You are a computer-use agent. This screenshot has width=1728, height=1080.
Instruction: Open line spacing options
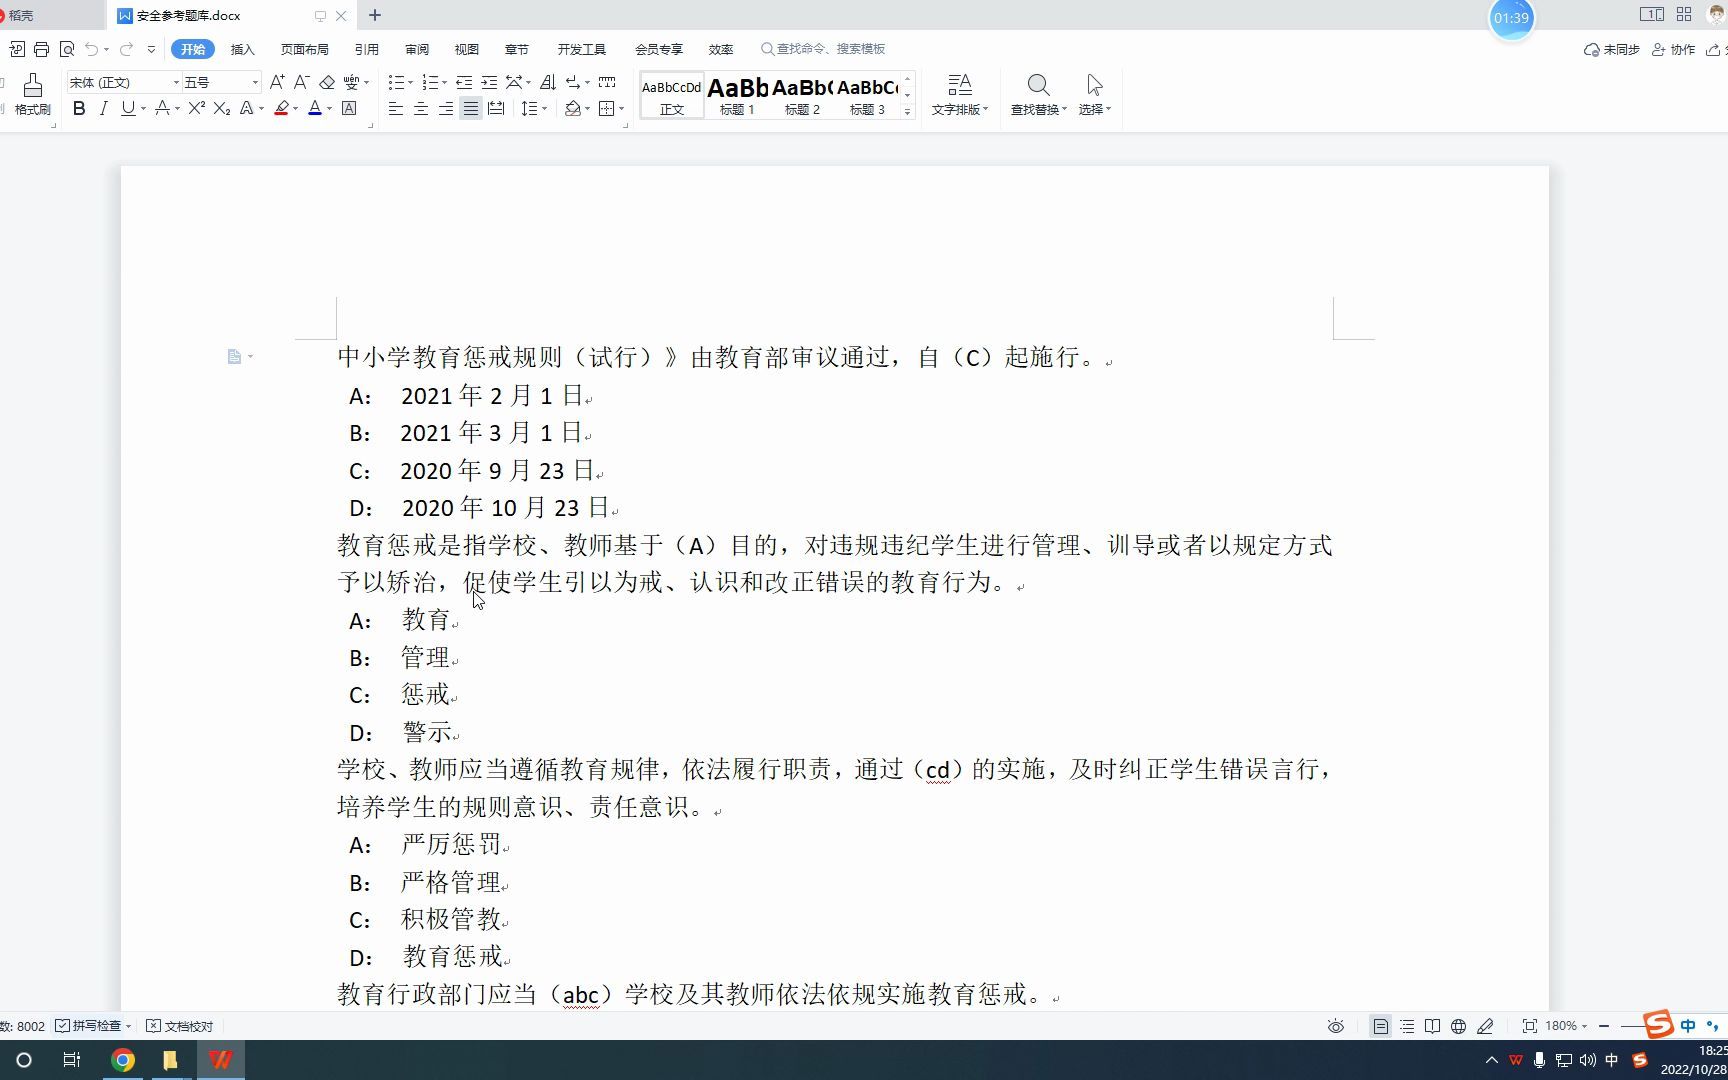530,109
